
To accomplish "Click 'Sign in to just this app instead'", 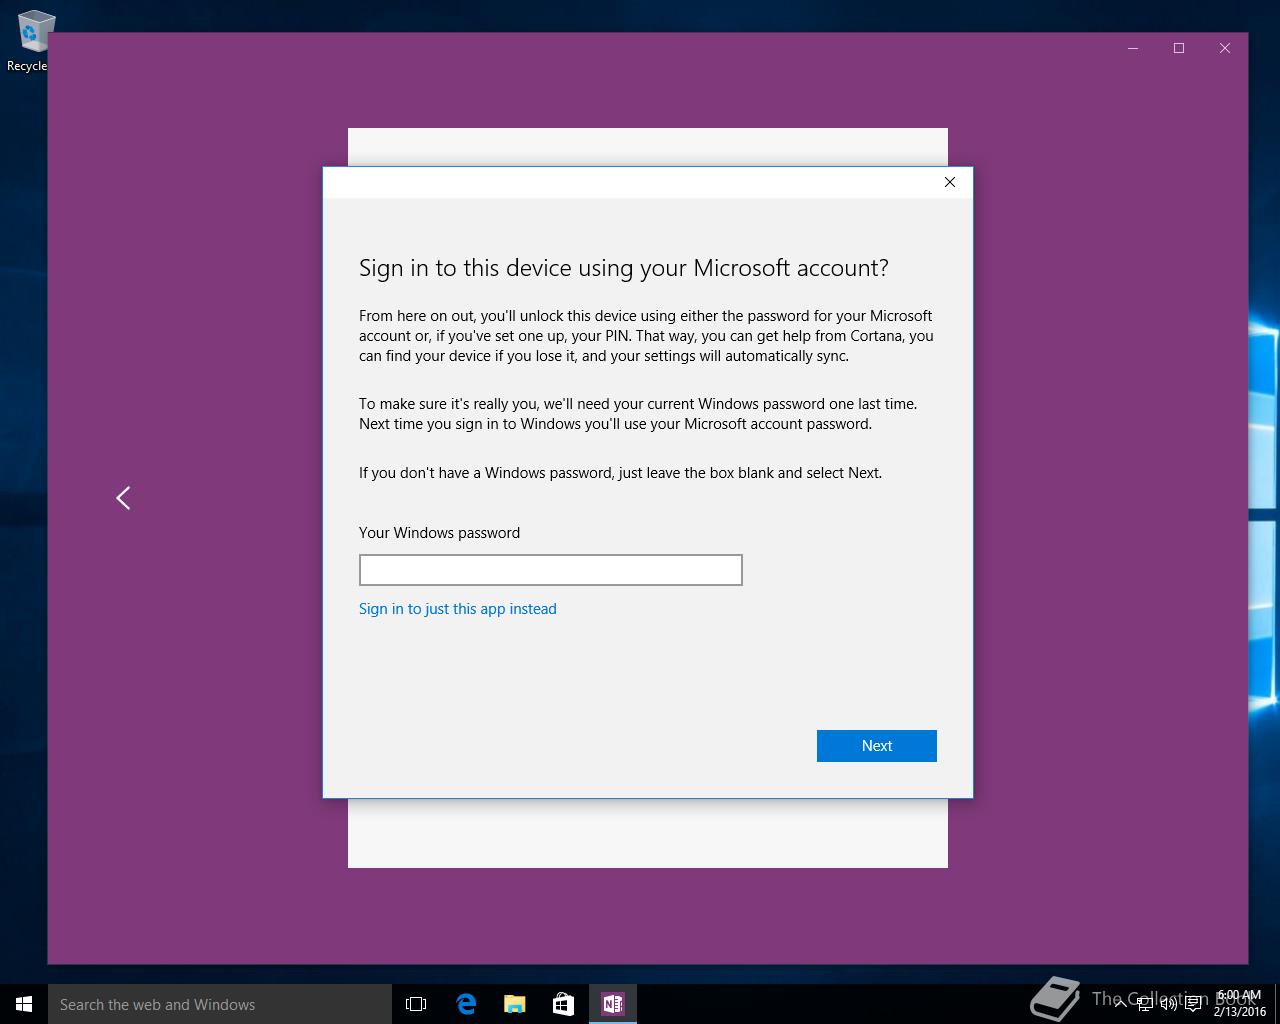I will click(458, 609).
